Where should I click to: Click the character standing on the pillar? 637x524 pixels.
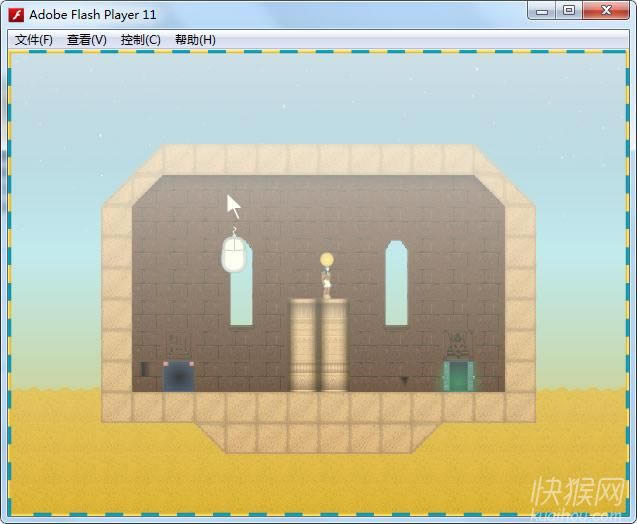coord(326,286)
